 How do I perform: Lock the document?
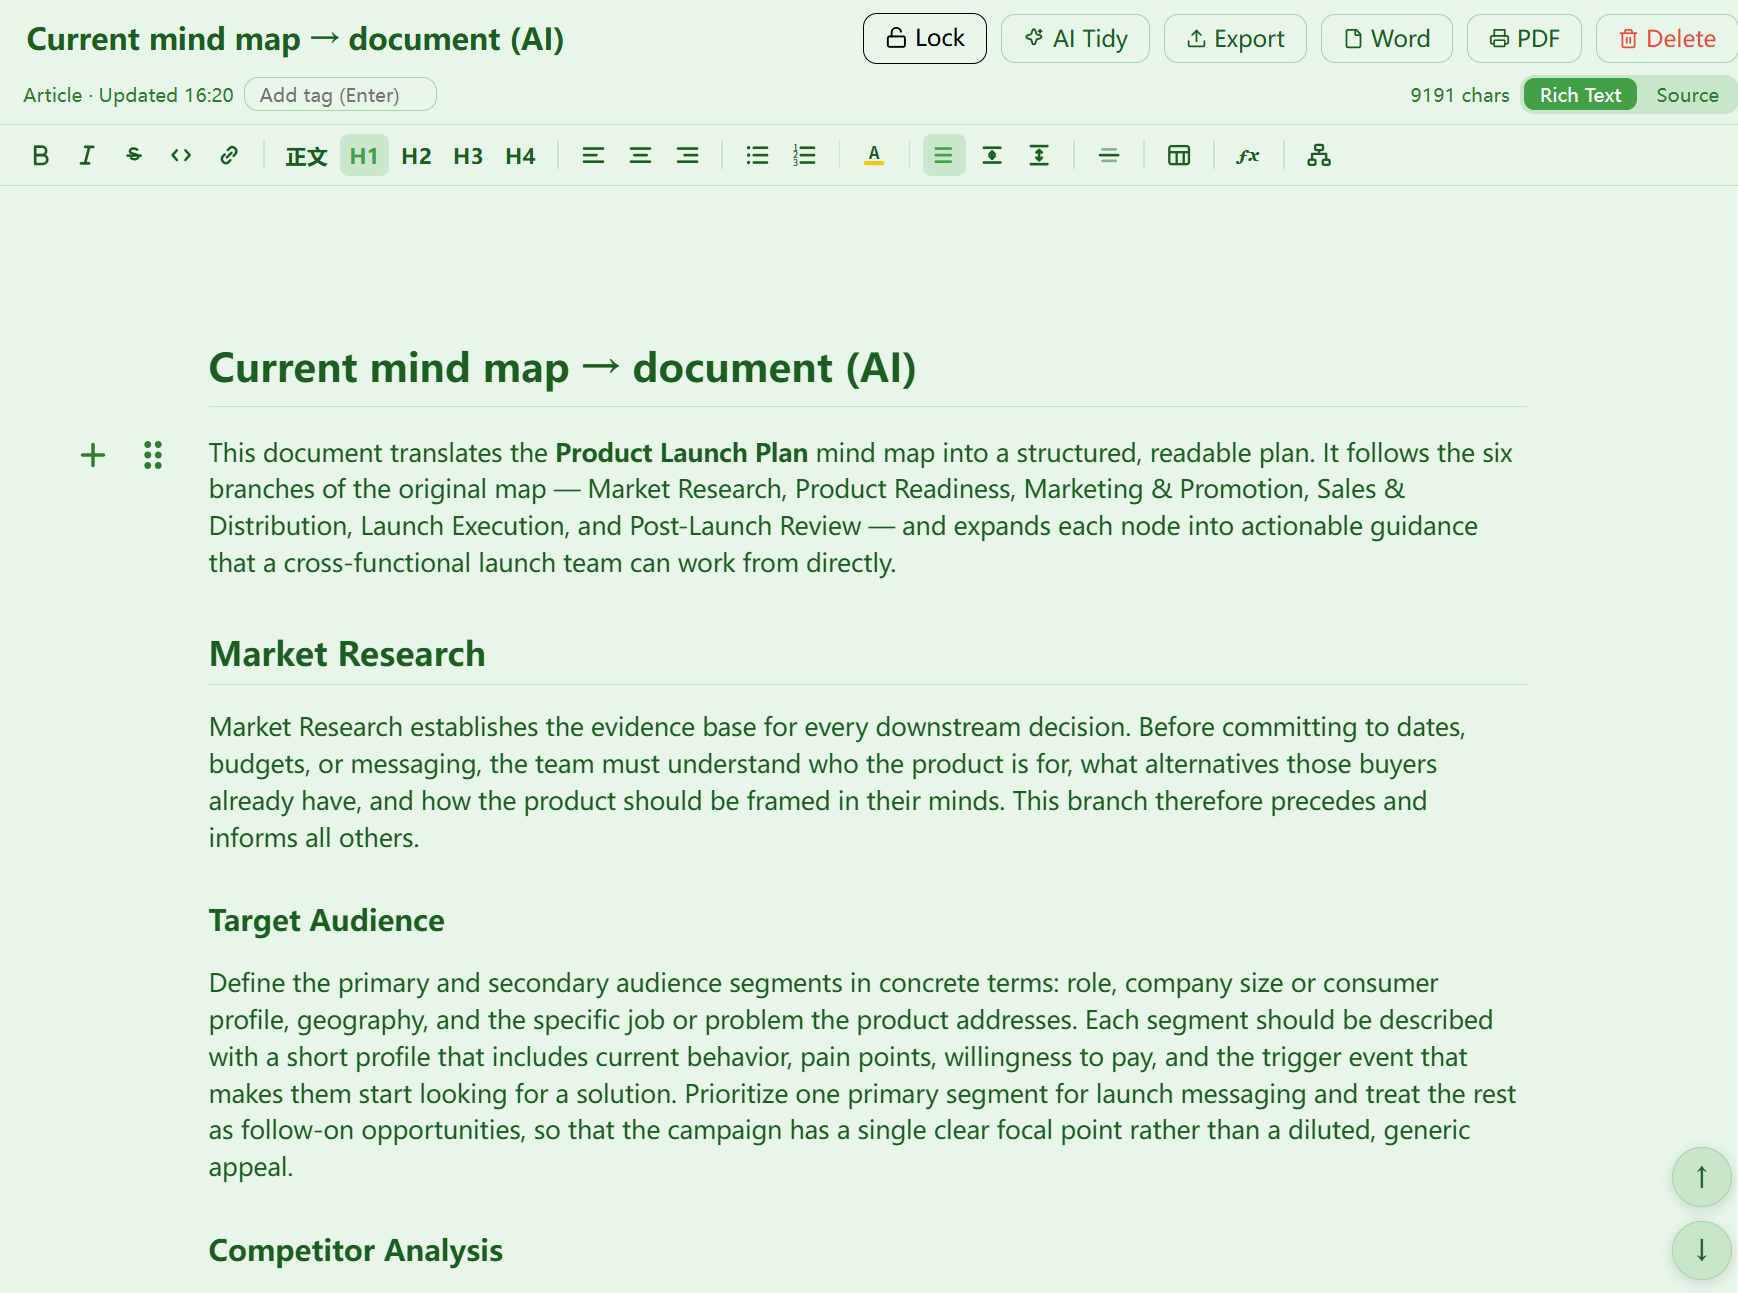coord(925,39)
